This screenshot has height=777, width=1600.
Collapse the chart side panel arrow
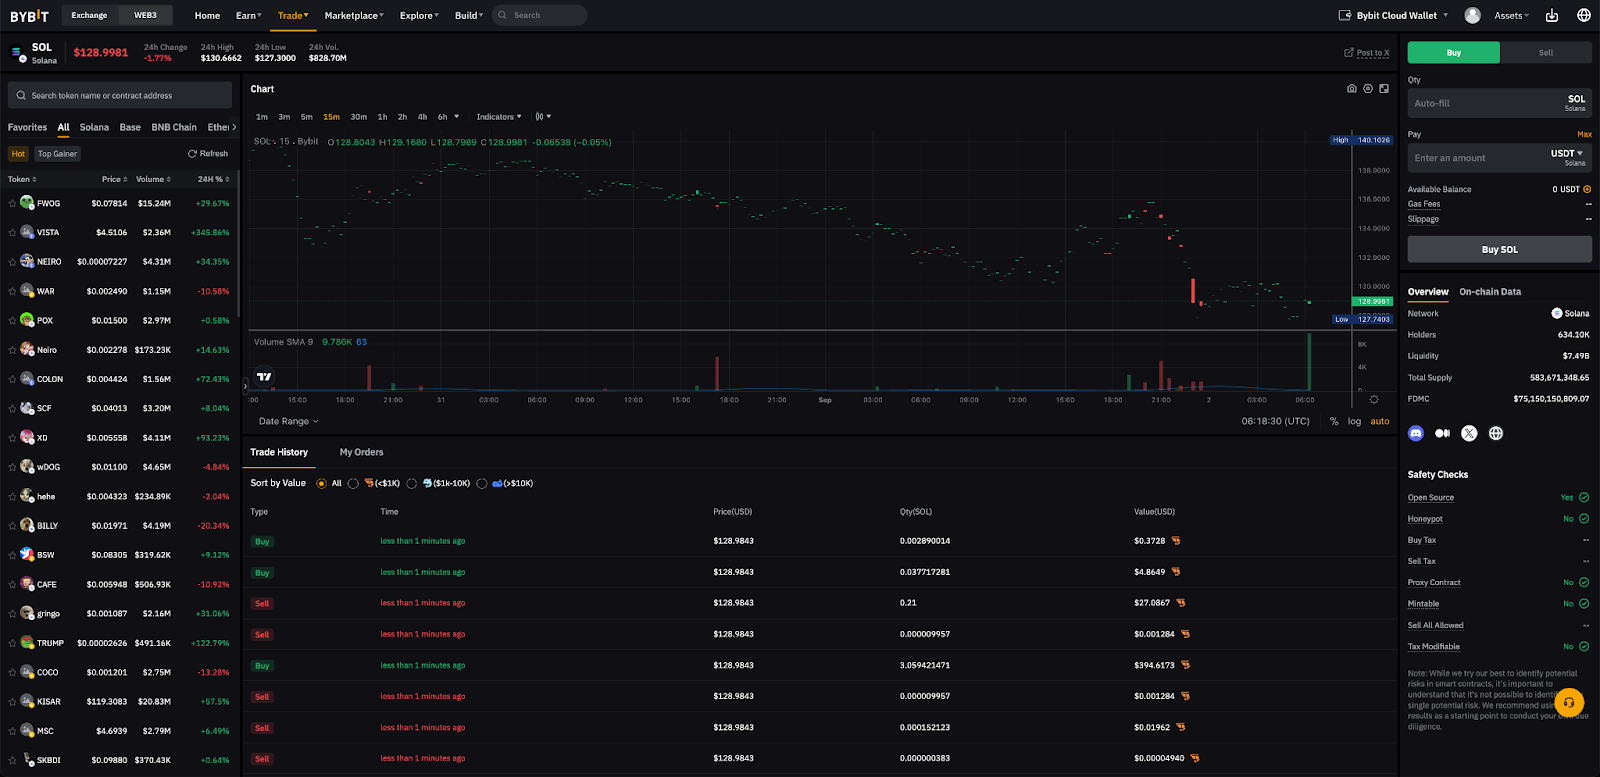click(245, 385)
